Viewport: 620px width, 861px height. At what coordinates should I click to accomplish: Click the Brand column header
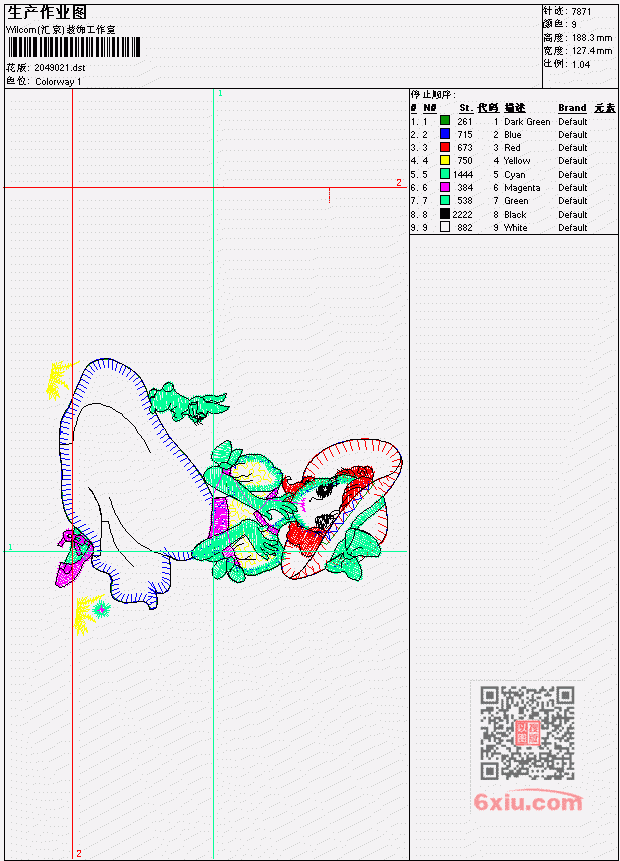[572, 108]
